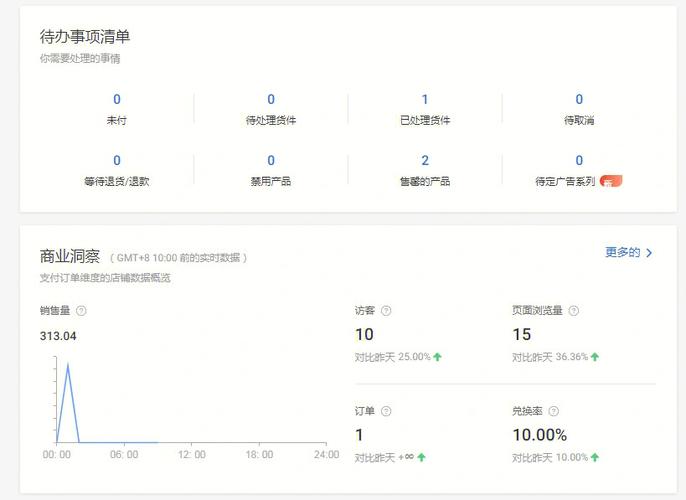The image size is (686, 500).
Task: Click the help icon beside 订单
Action: [386, 411]
